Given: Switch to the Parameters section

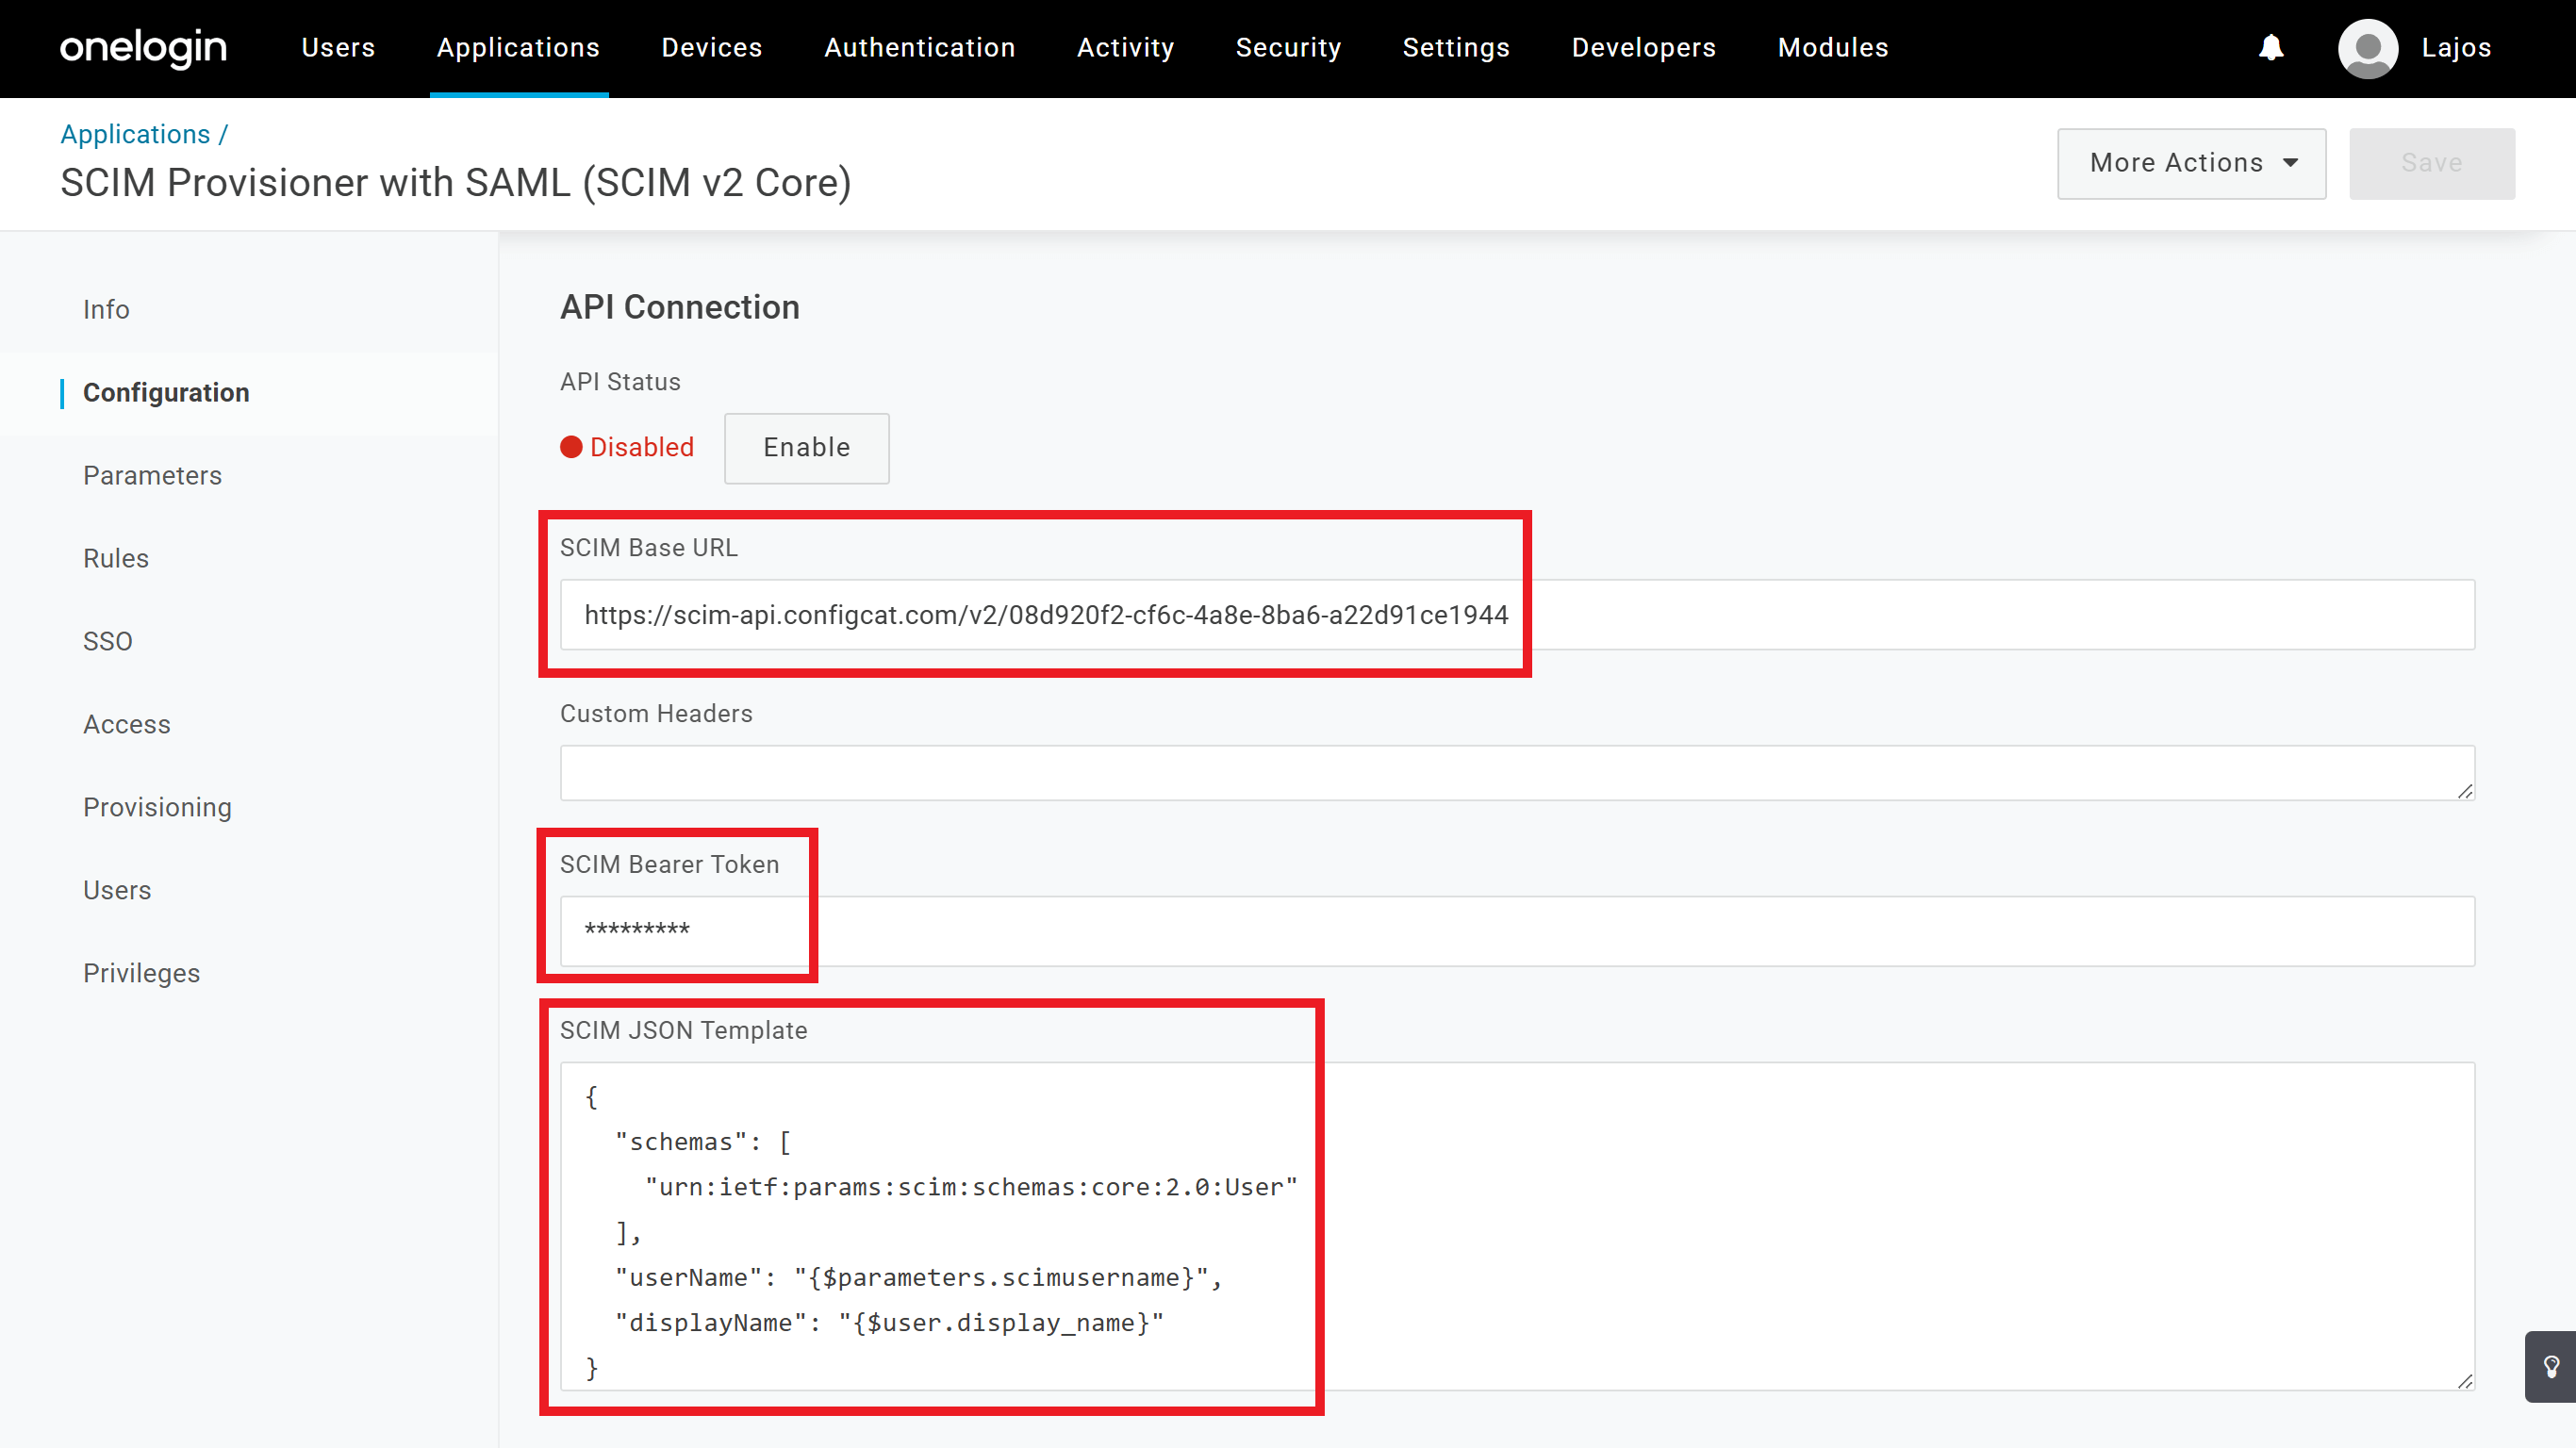Looking at the screenshot, I should pos(152,475).
